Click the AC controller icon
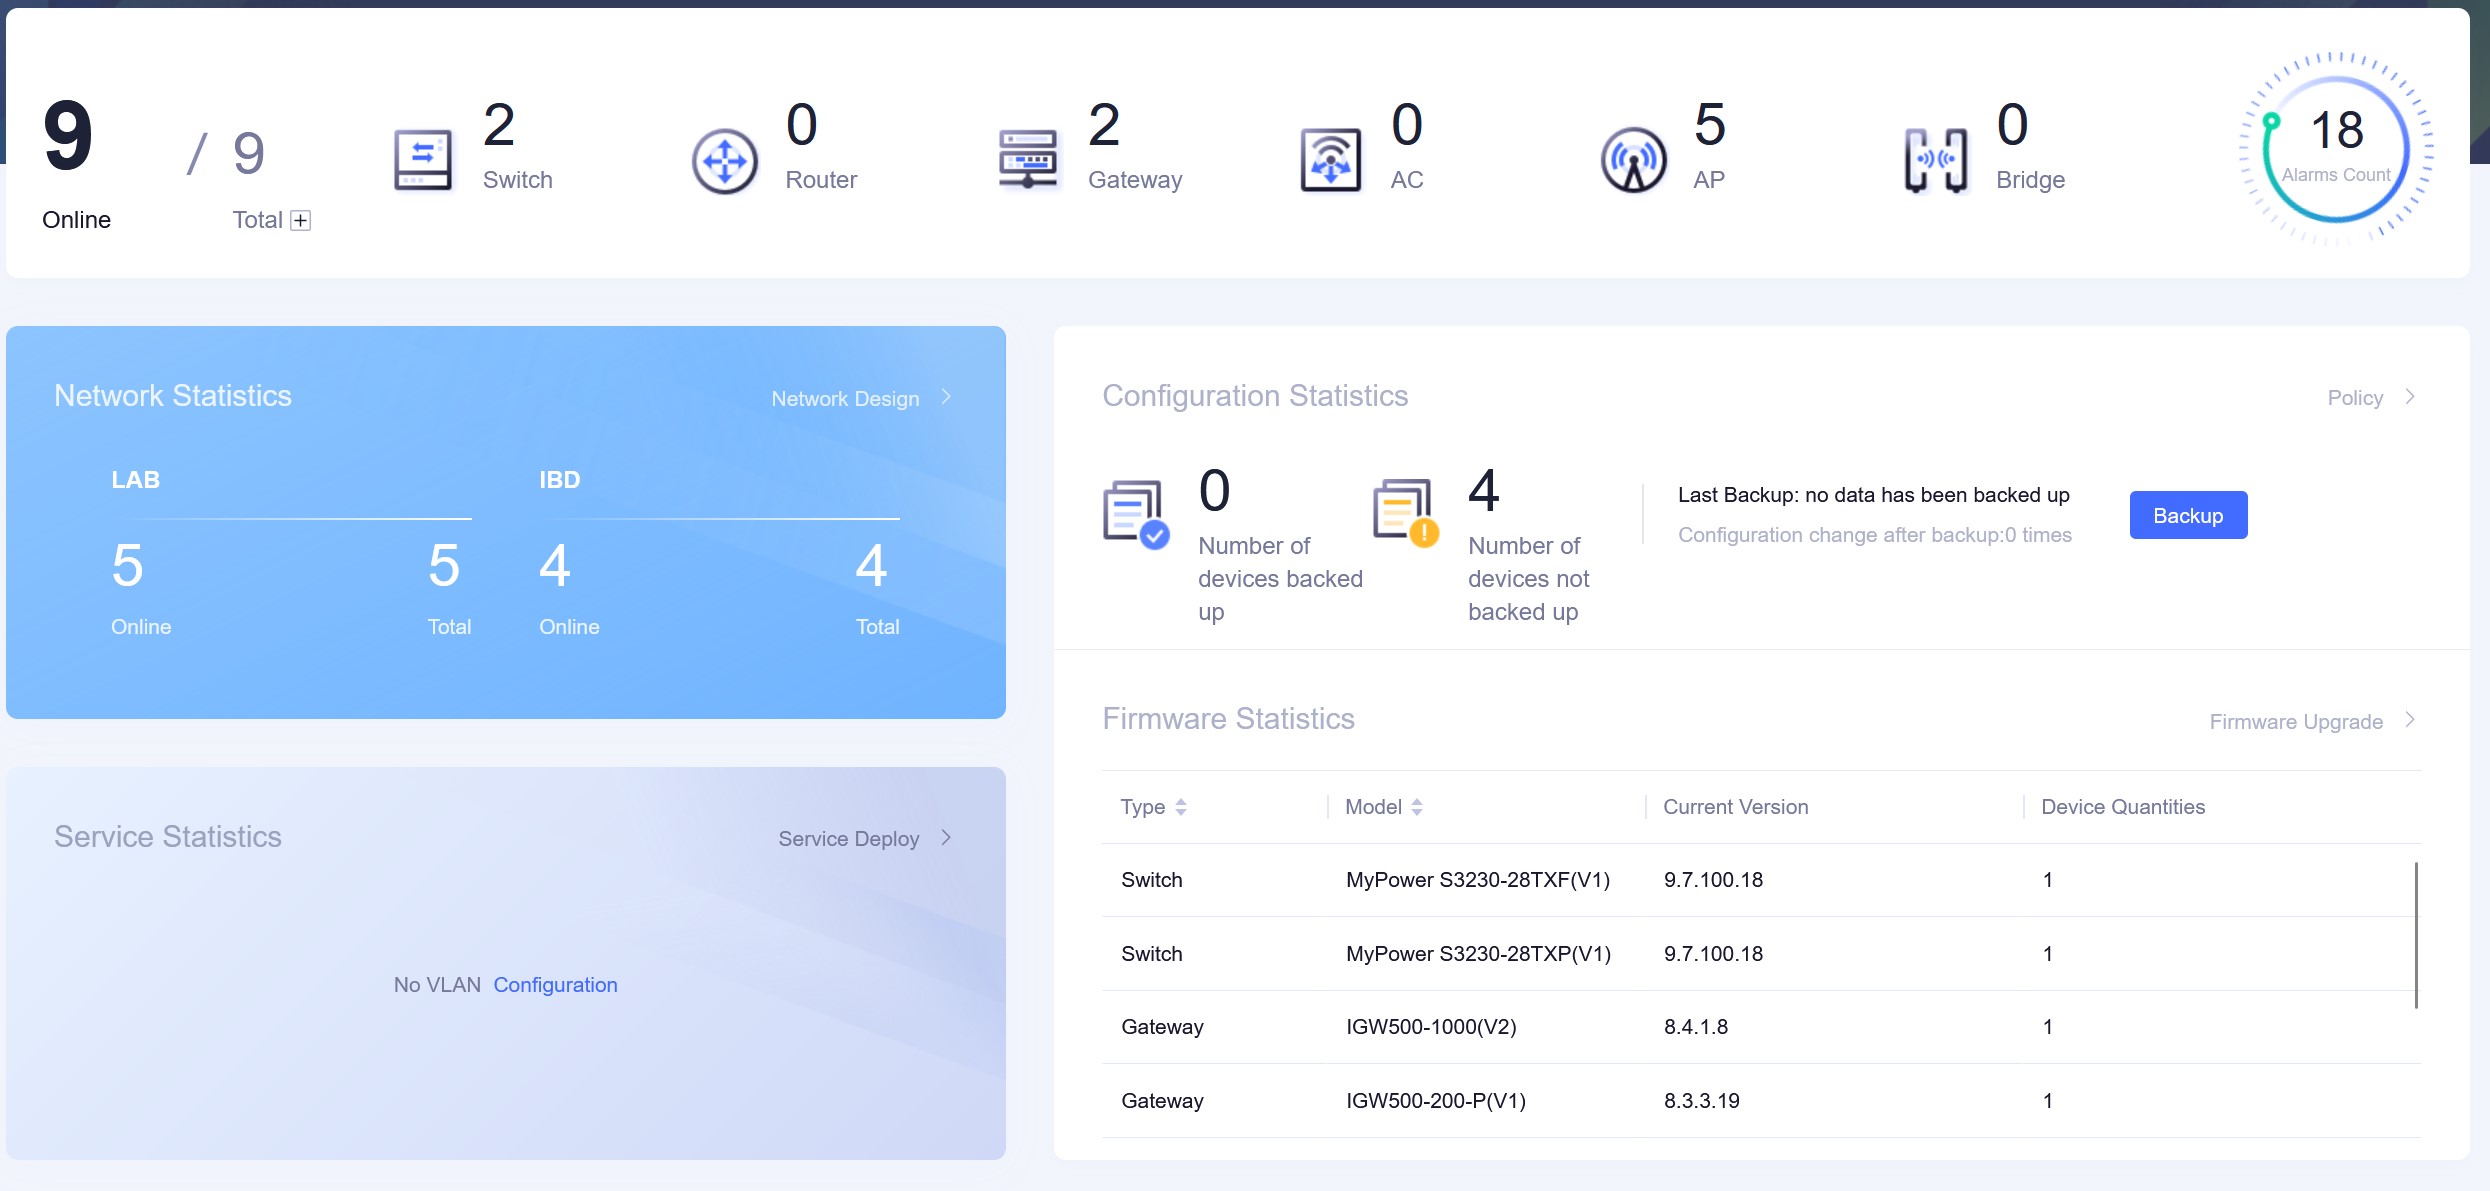 [x=1330, y=160]
